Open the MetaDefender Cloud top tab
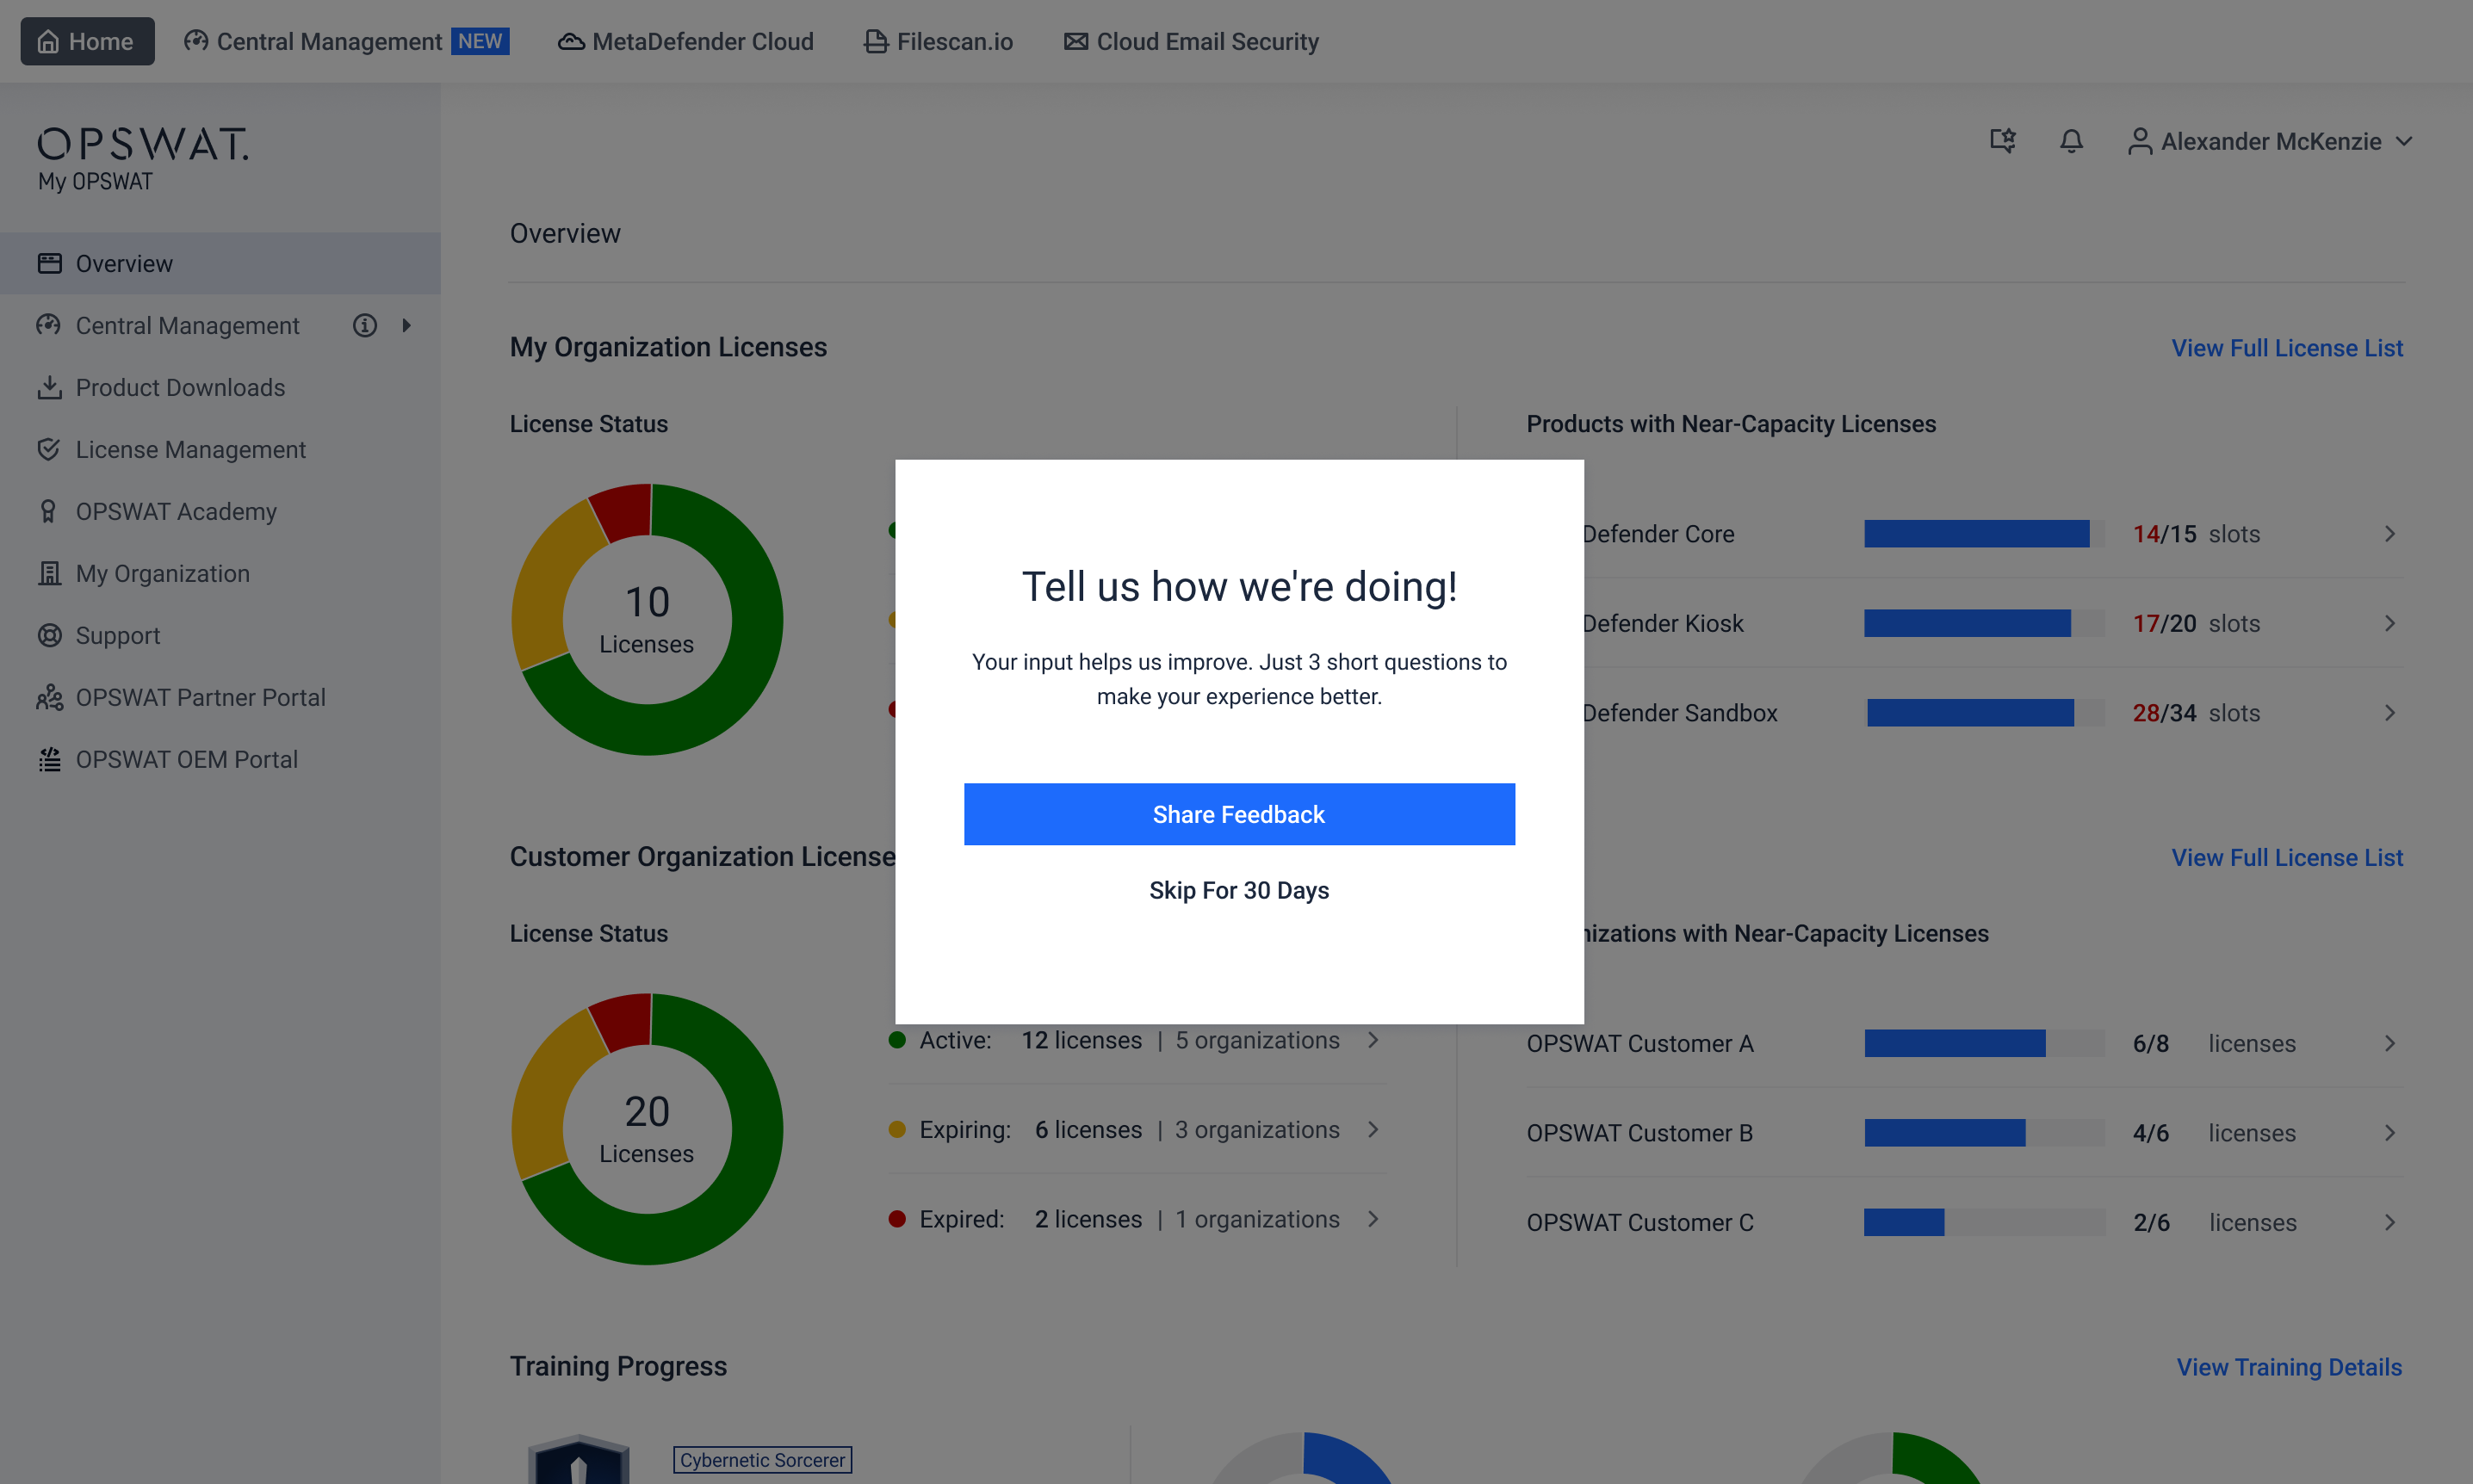2473x1484 pixels. 686,41
